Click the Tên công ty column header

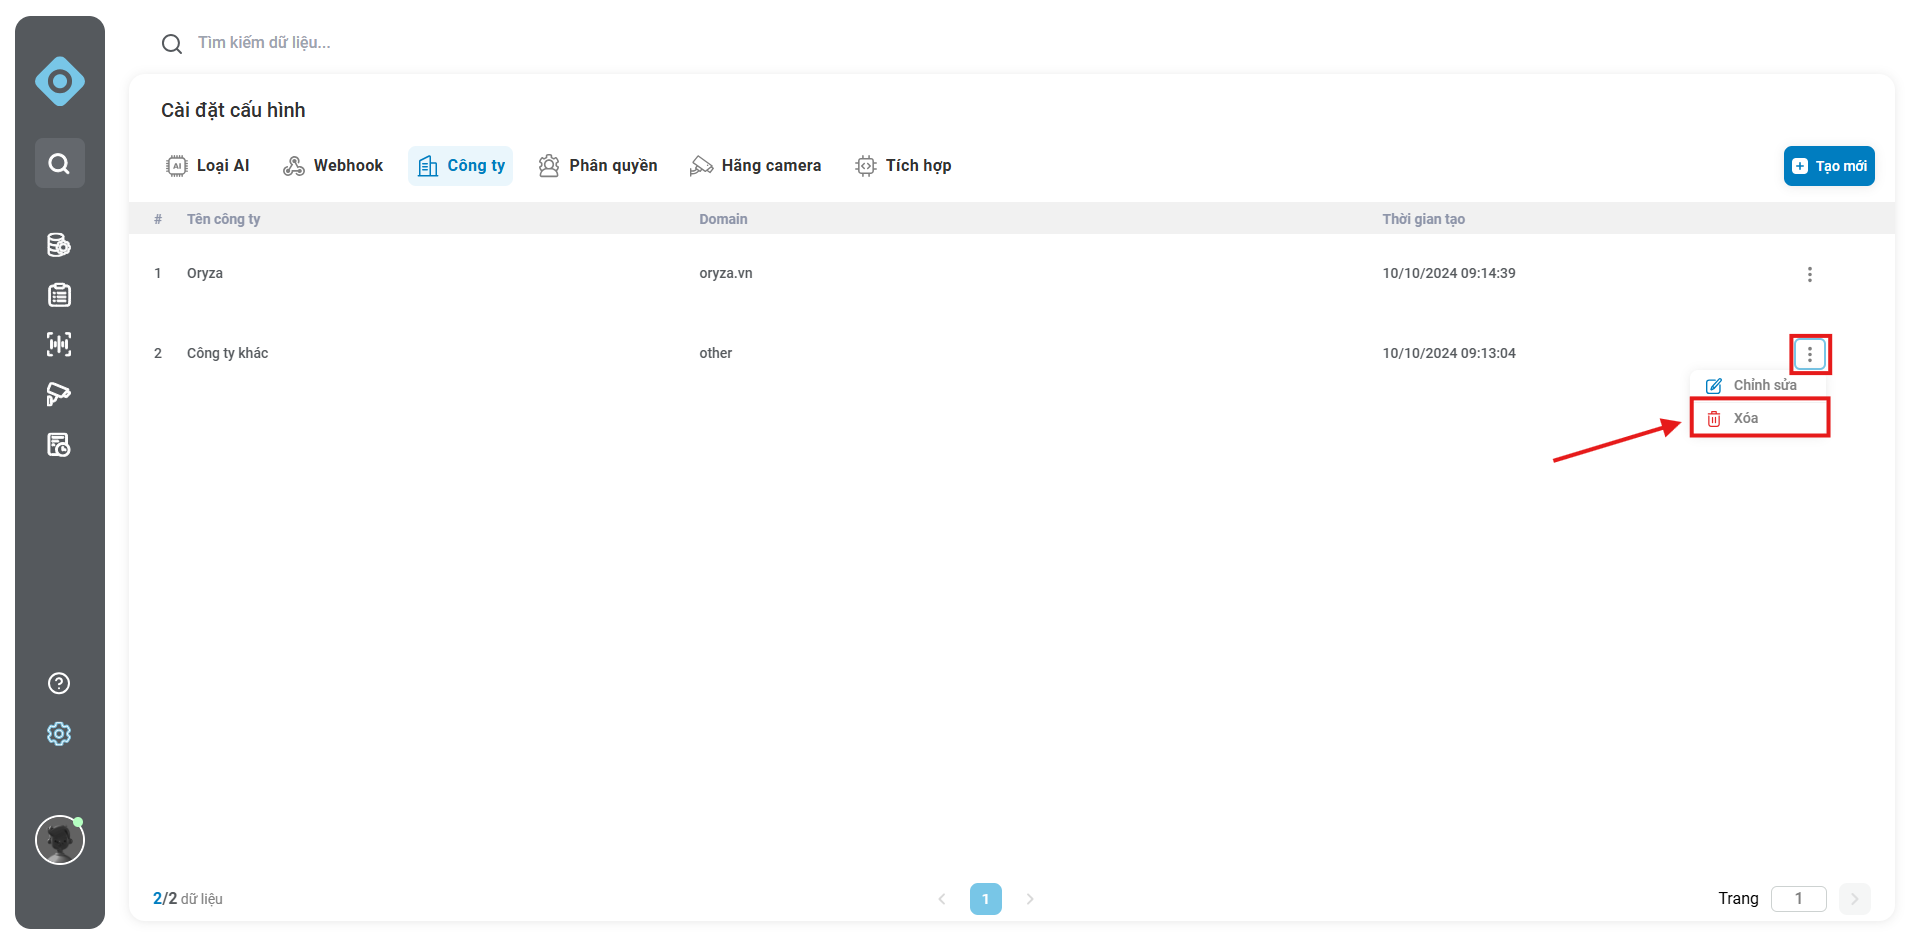224,219
